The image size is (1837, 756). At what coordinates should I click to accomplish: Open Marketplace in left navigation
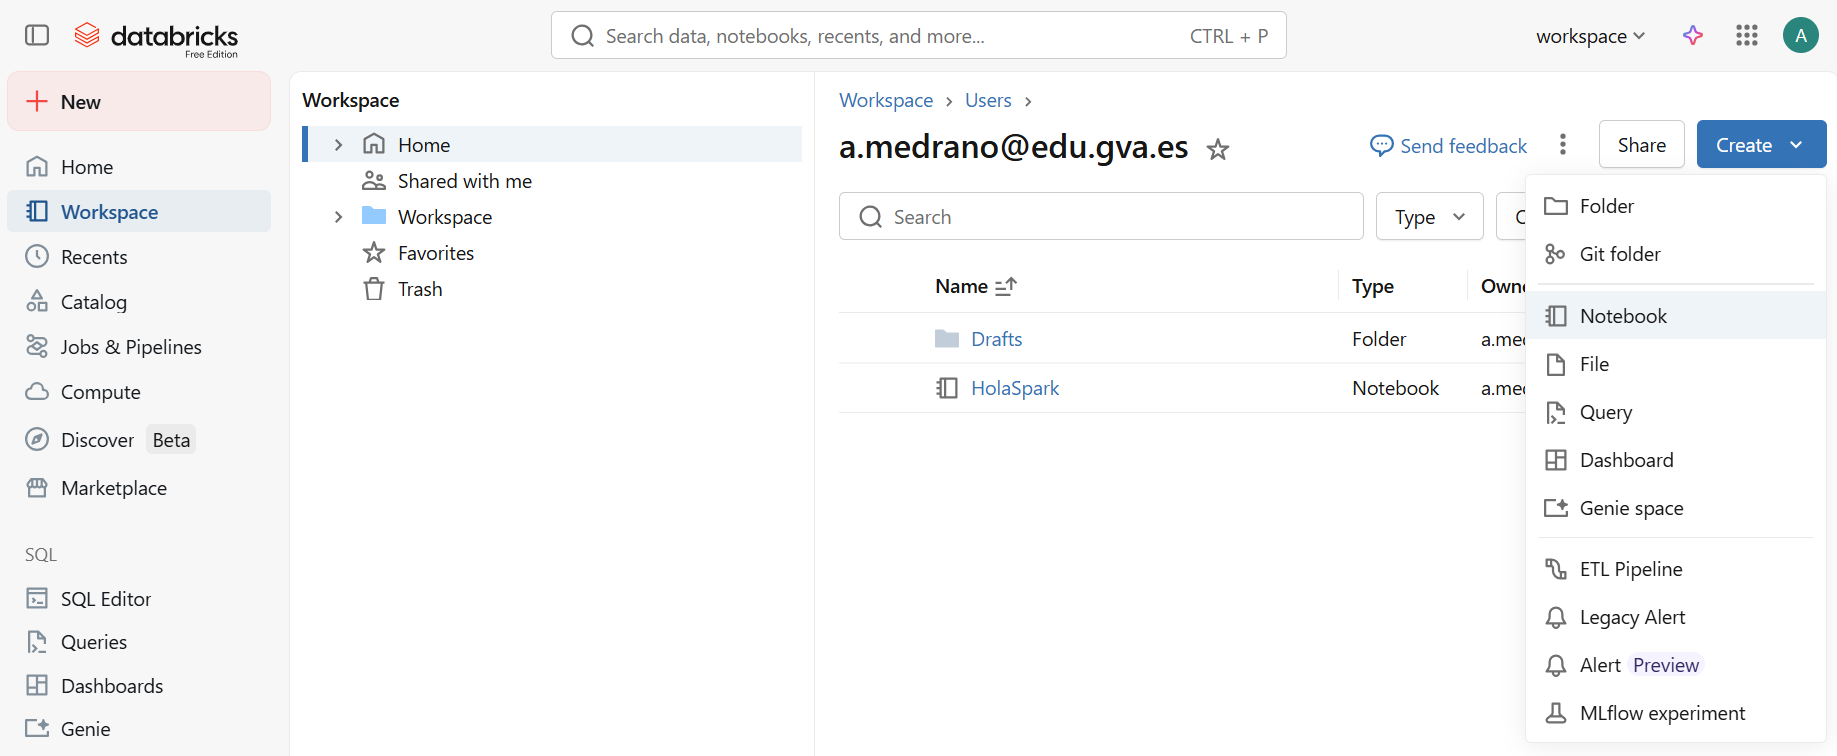pos(139,488)
